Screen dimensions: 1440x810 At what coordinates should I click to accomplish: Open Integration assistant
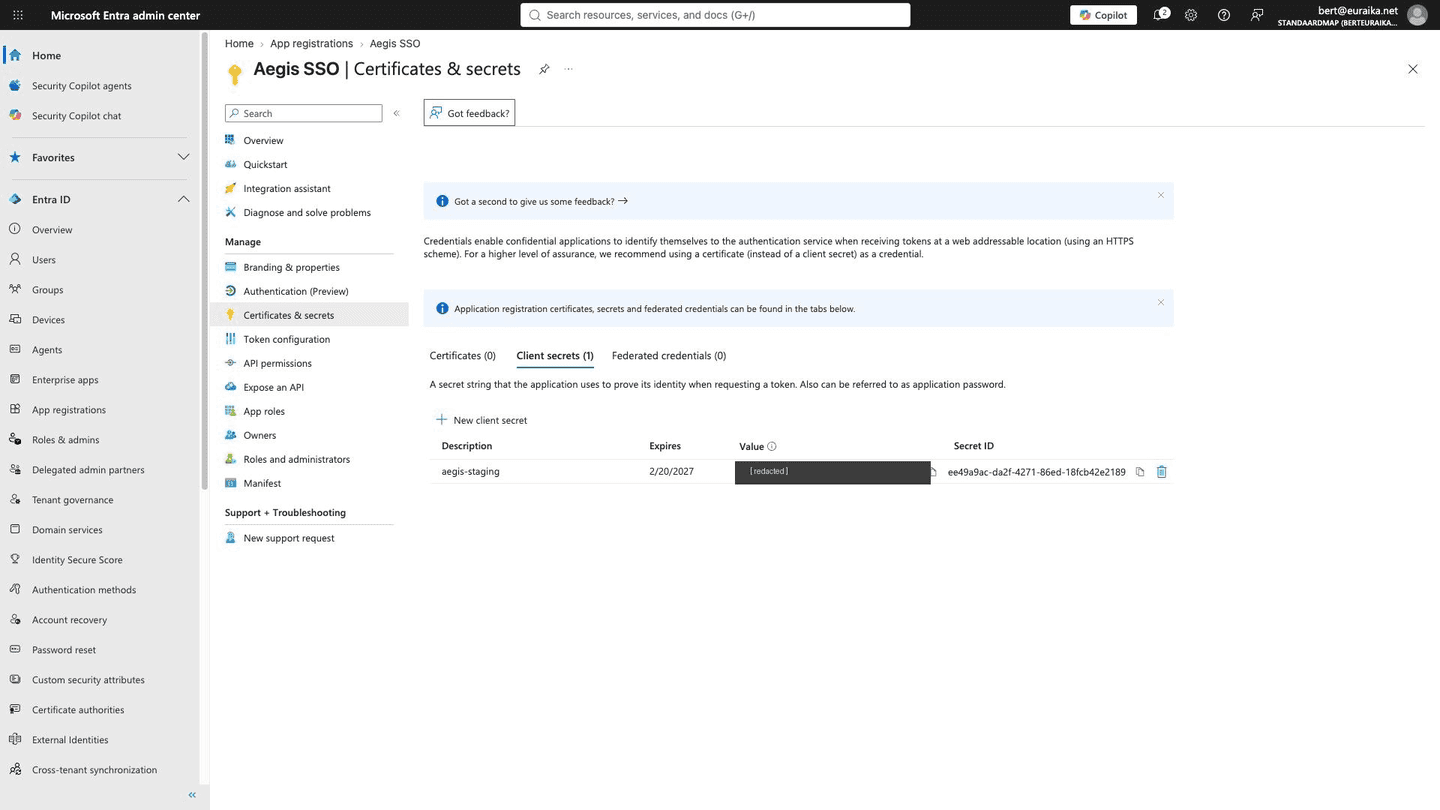click(287, 188)
